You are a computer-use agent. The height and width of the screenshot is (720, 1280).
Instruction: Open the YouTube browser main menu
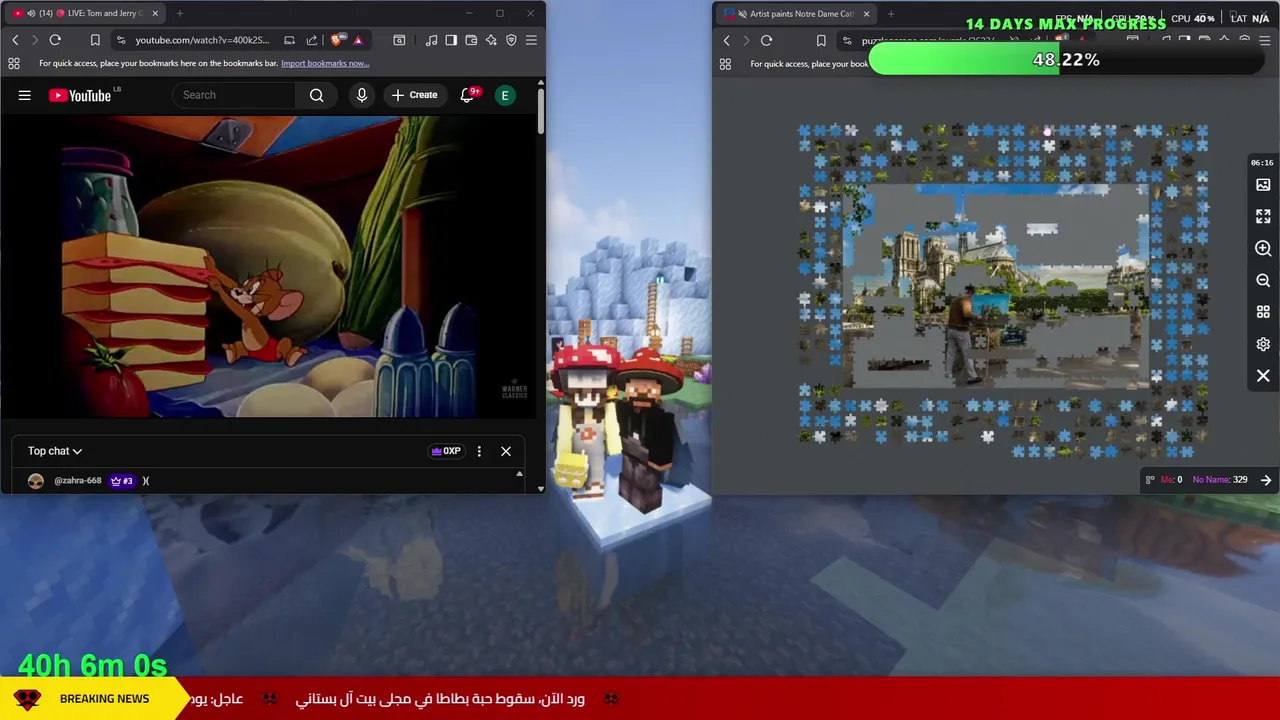(531, 40)
